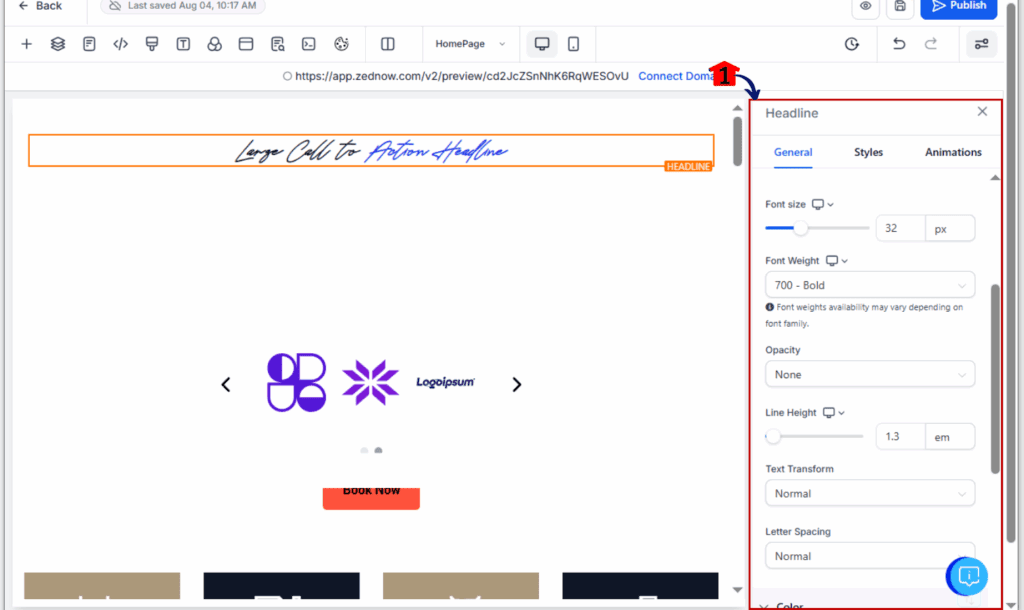
Task: Click the Publish button
Action: pos(959,7)
